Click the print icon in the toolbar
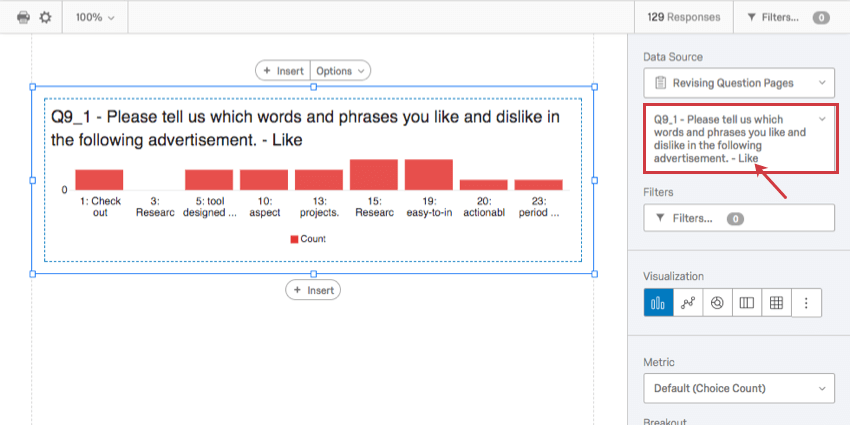850x425 pixels. tap(23, 17)
